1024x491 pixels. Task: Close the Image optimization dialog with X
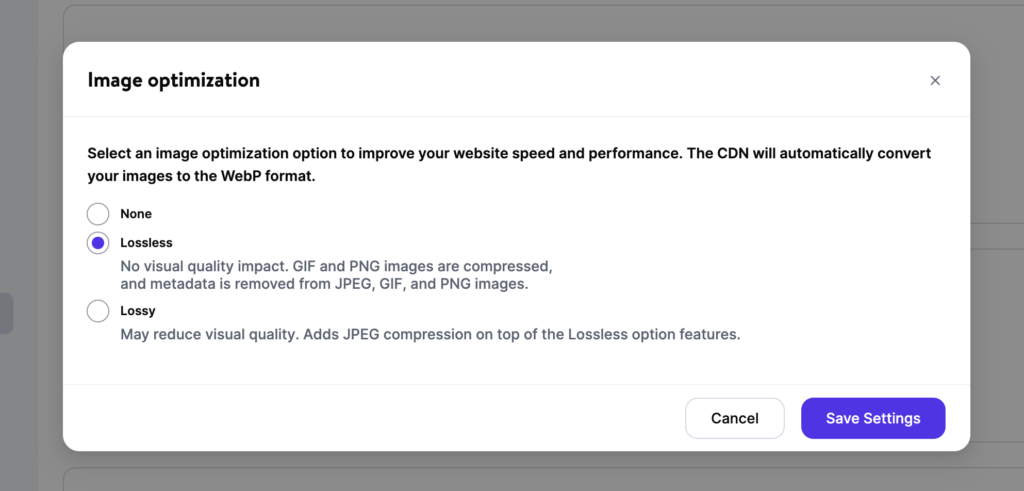coord(935,80)
